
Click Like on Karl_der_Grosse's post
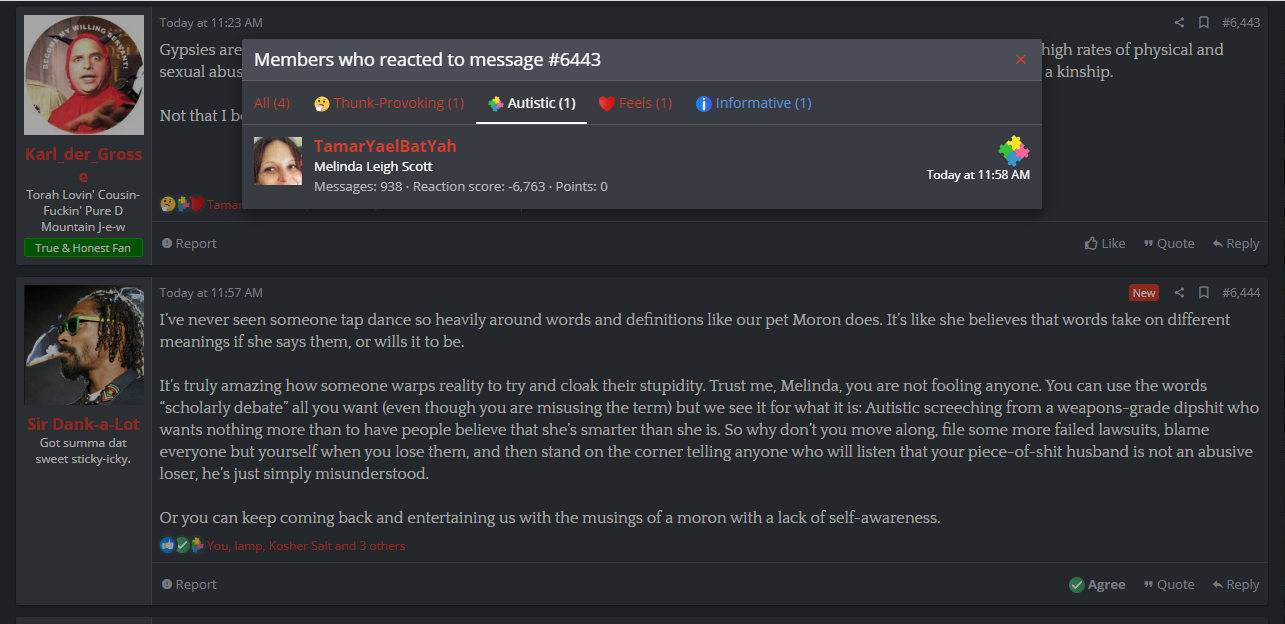coord(1105,243)
